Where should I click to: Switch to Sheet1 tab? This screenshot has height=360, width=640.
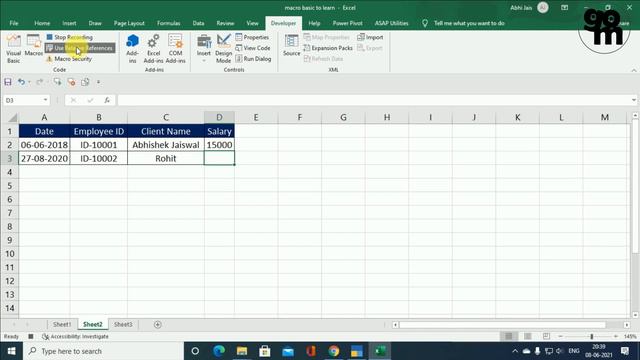click(62, 324)
